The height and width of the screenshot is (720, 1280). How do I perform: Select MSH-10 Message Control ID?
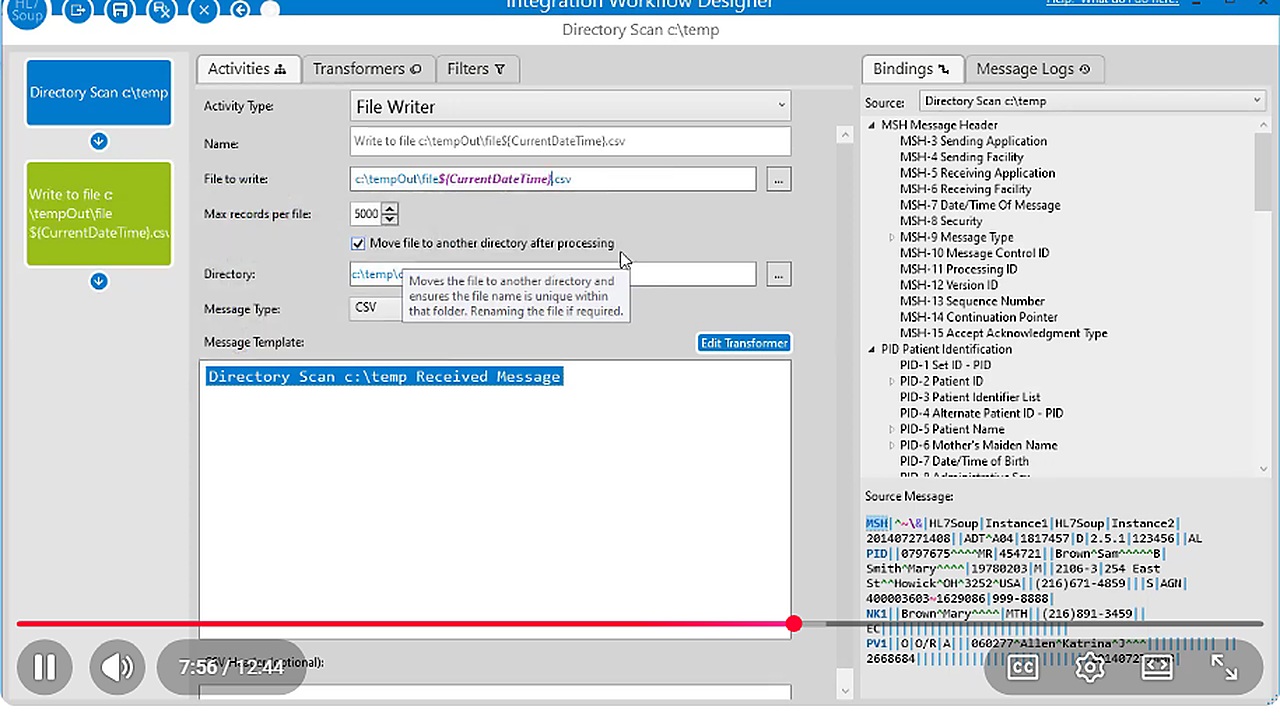point(974,253)
